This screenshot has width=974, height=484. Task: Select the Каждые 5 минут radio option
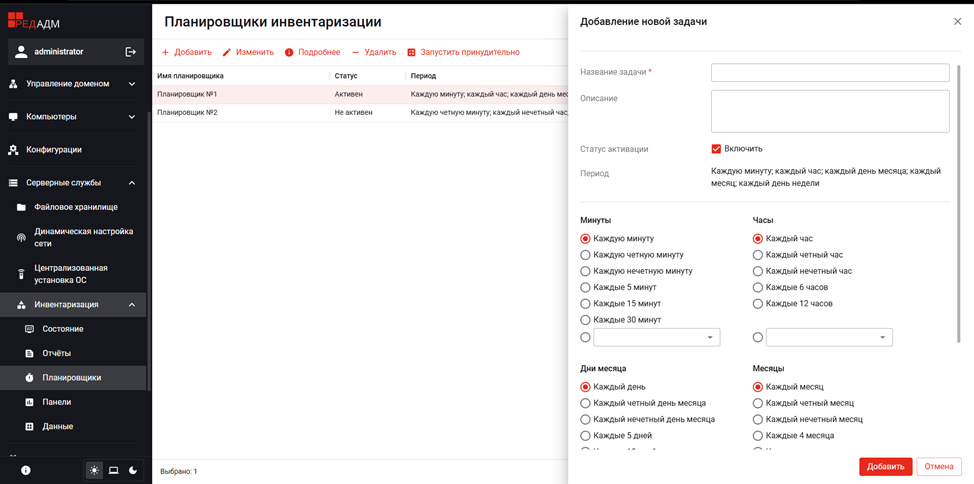pos(586,287)
